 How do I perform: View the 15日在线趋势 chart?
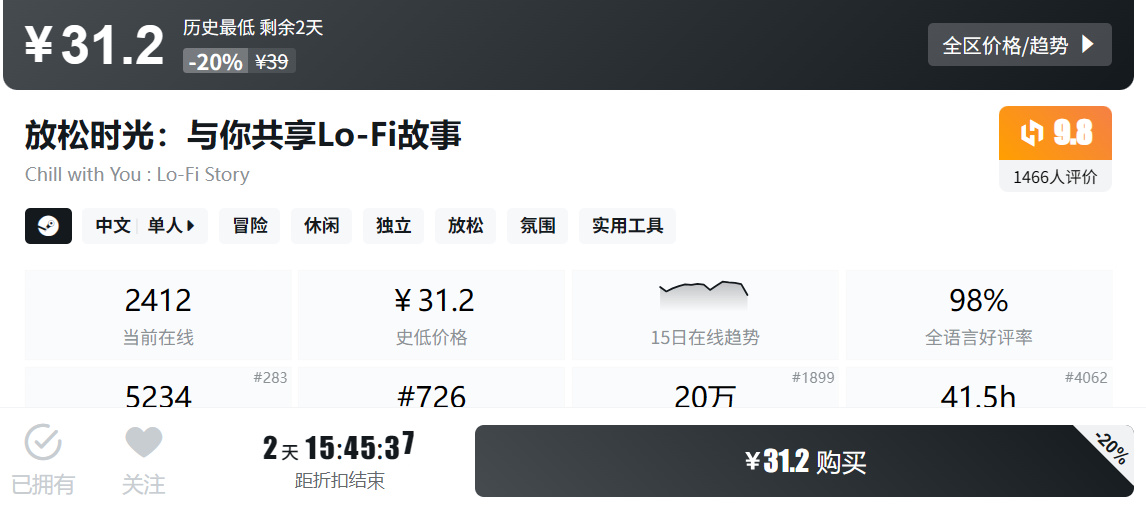coord(704,314)
